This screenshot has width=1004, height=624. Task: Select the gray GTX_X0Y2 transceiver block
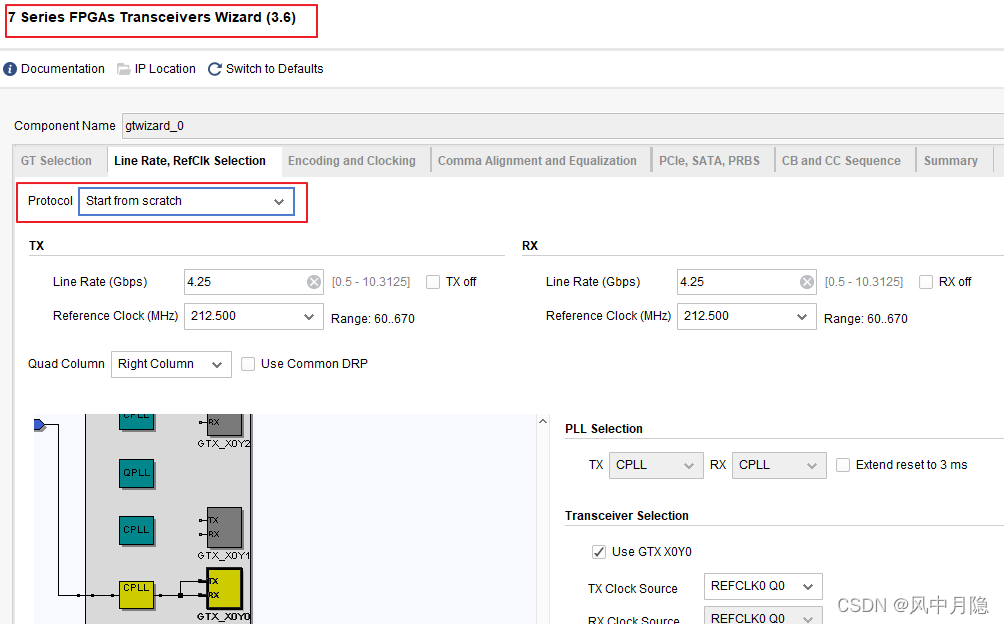coord(225,424)
